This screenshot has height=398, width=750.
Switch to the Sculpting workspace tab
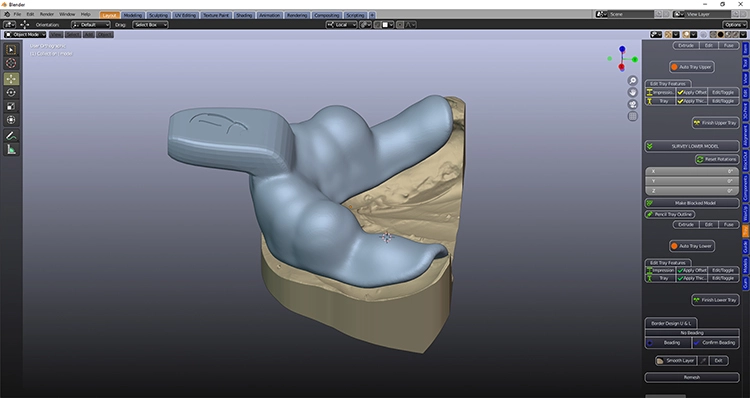coord(158,15)
